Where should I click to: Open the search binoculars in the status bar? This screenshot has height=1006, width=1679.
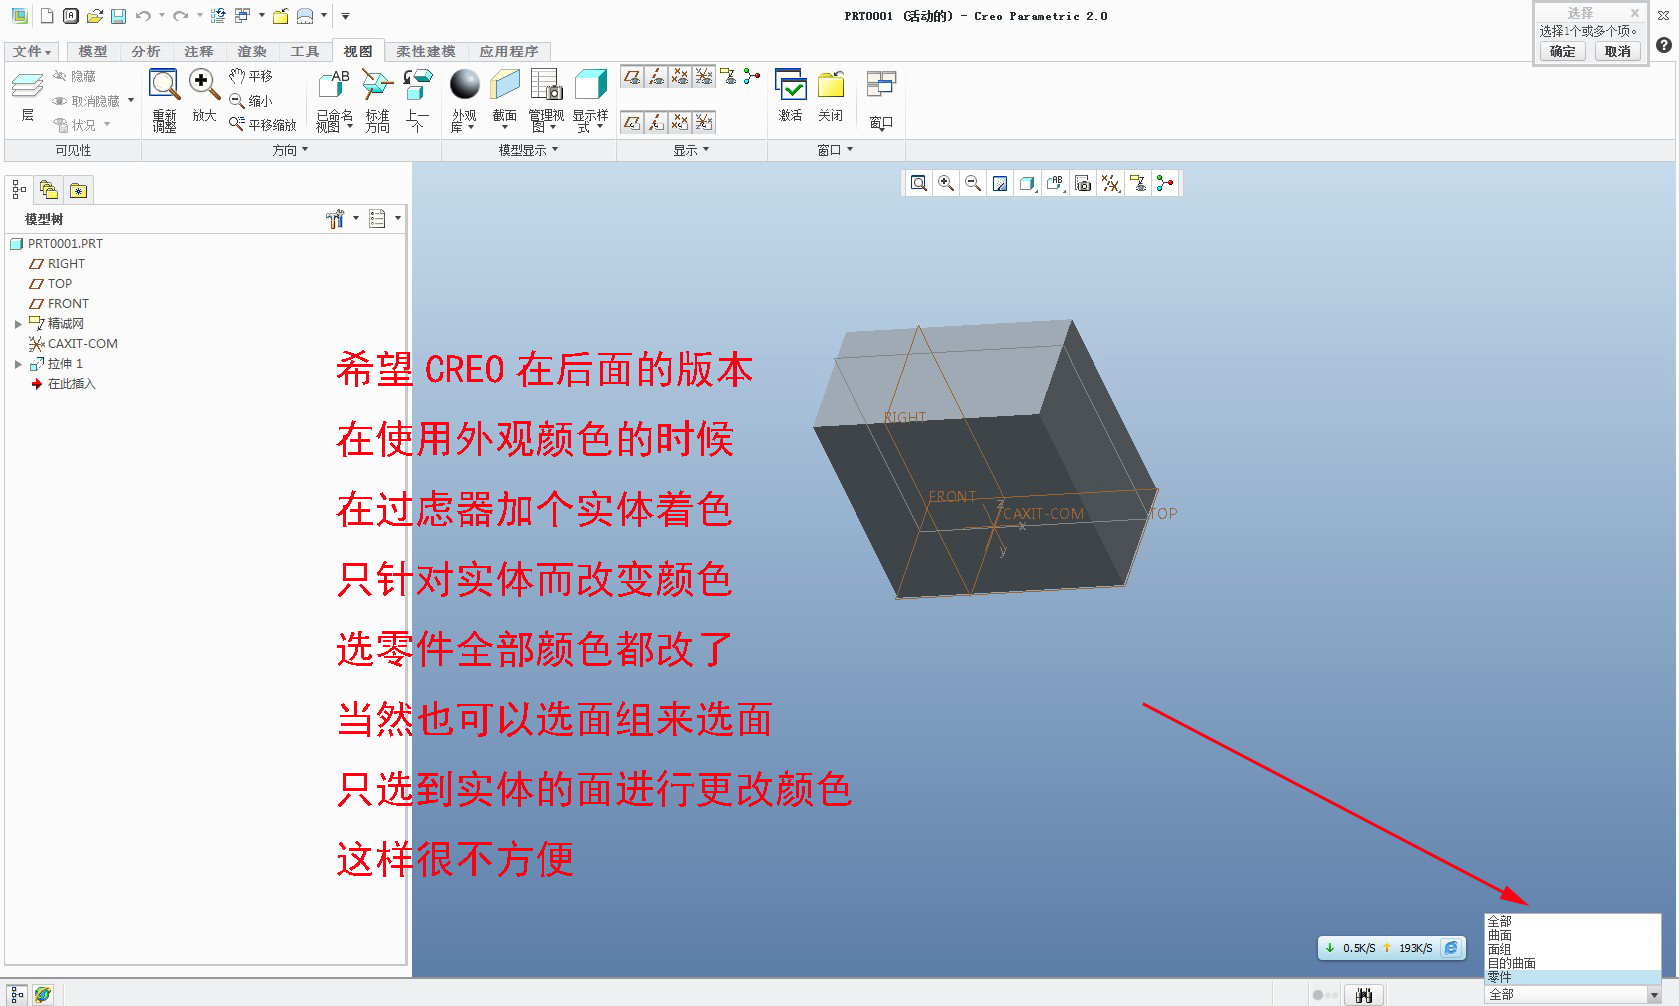click(1364, 995)
